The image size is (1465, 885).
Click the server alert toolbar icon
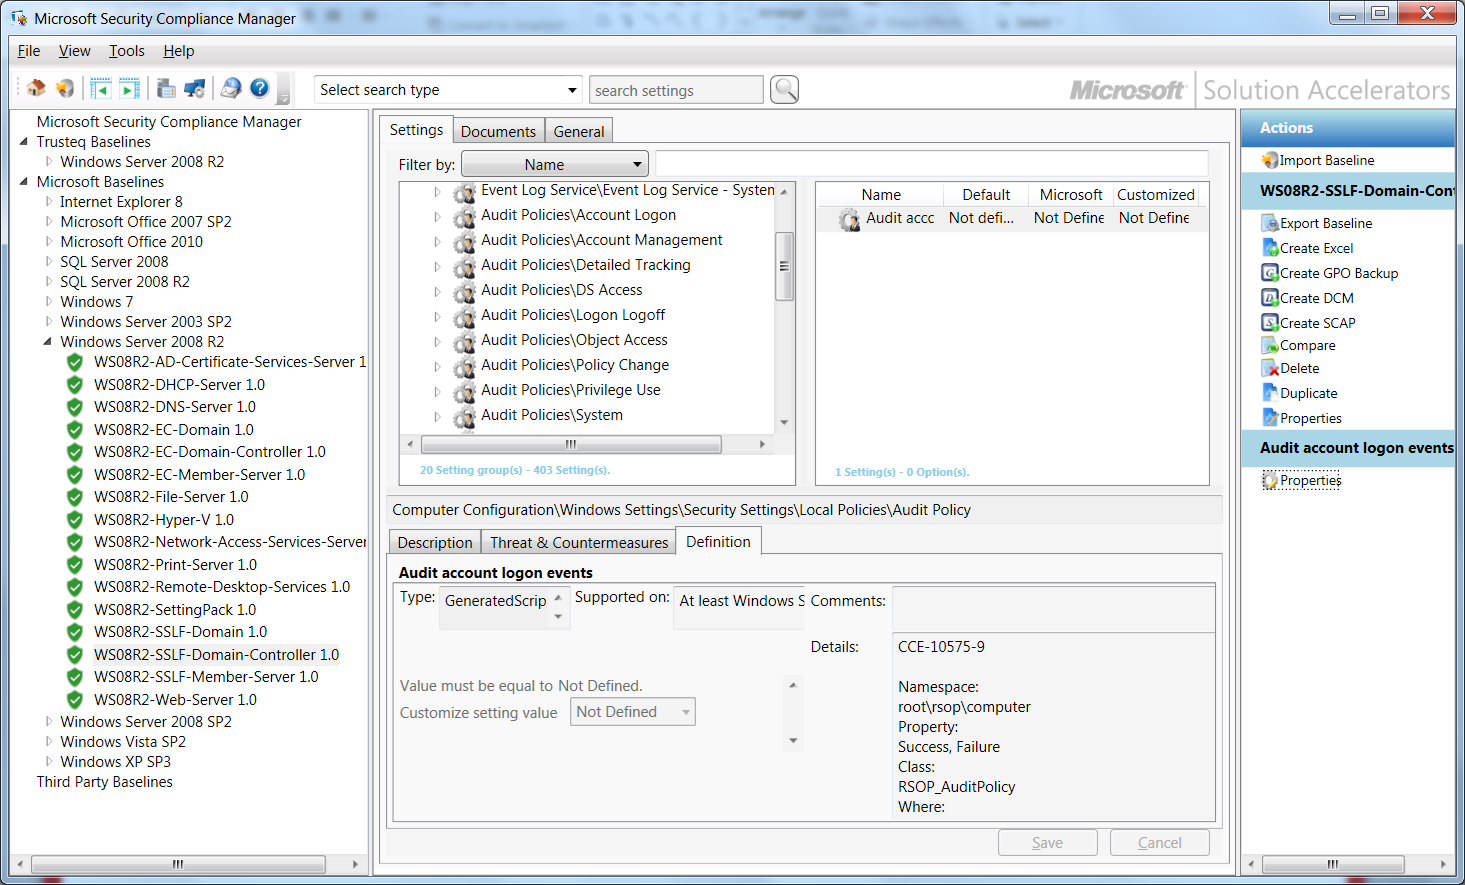coord(166,88)
